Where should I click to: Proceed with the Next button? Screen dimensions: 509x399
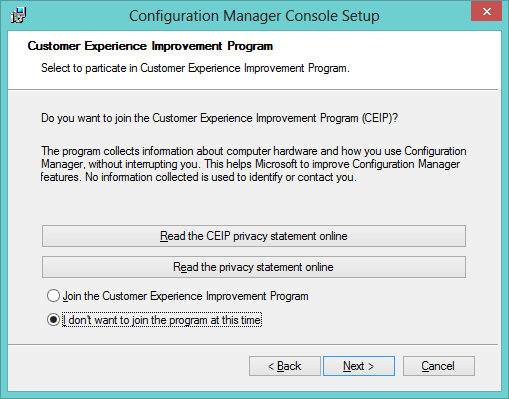pos(359,366)
